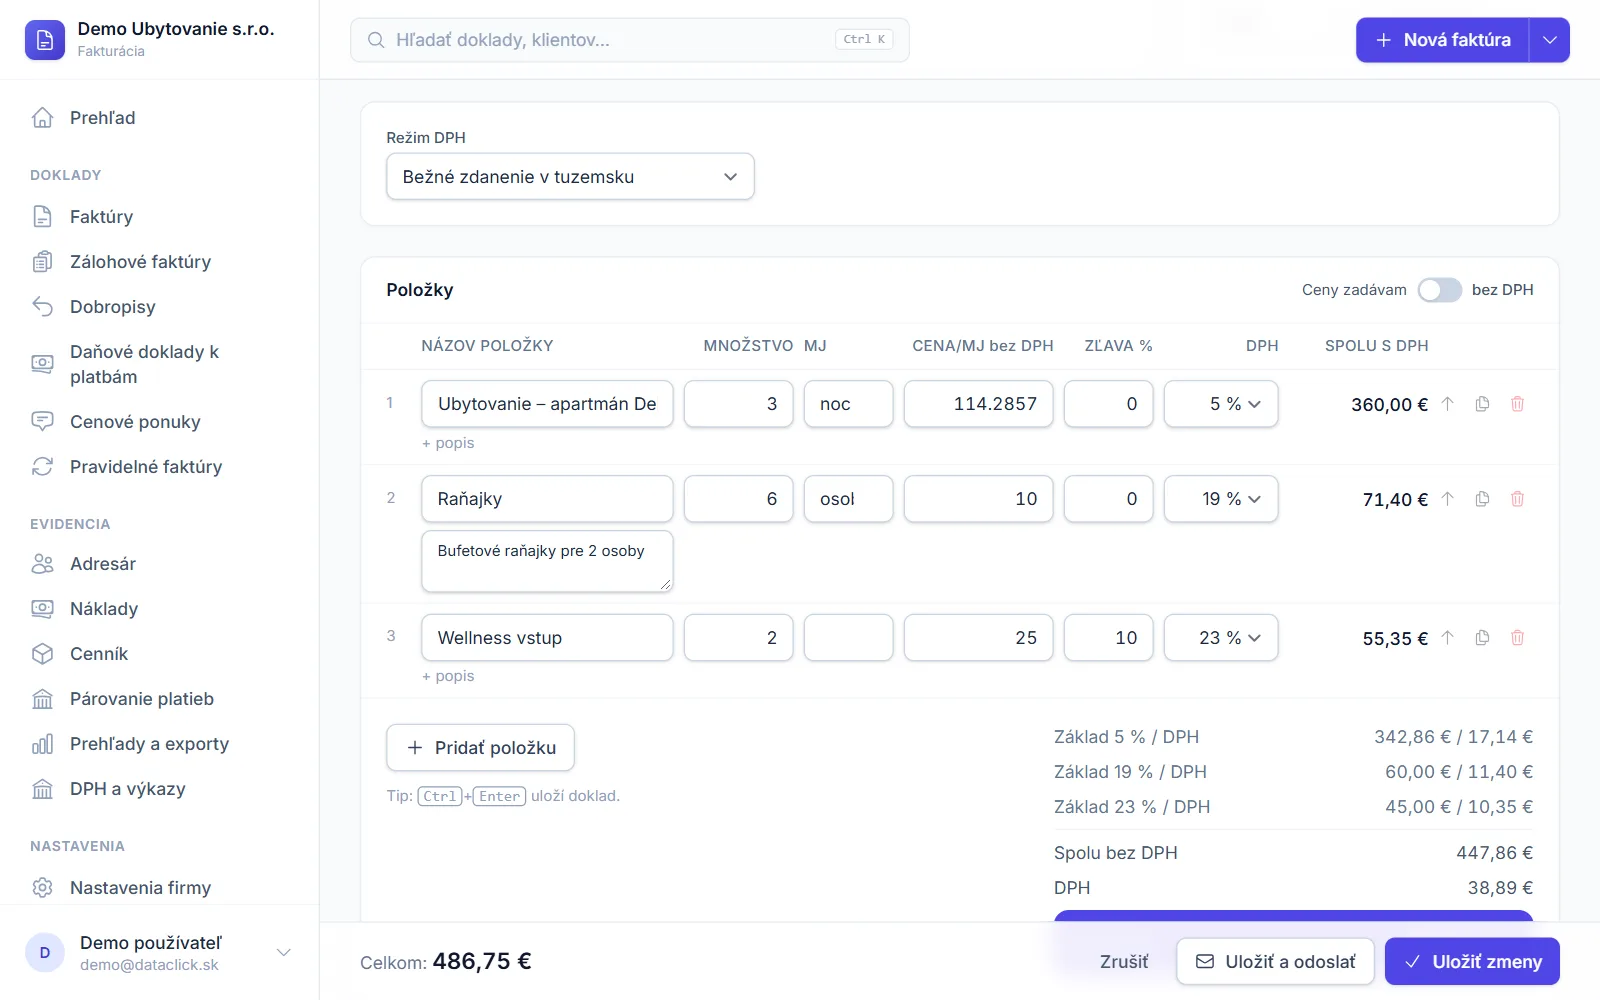Click the Nová faktúra button
The height and width of the screenshot is (1000, 1600).
1442,40
